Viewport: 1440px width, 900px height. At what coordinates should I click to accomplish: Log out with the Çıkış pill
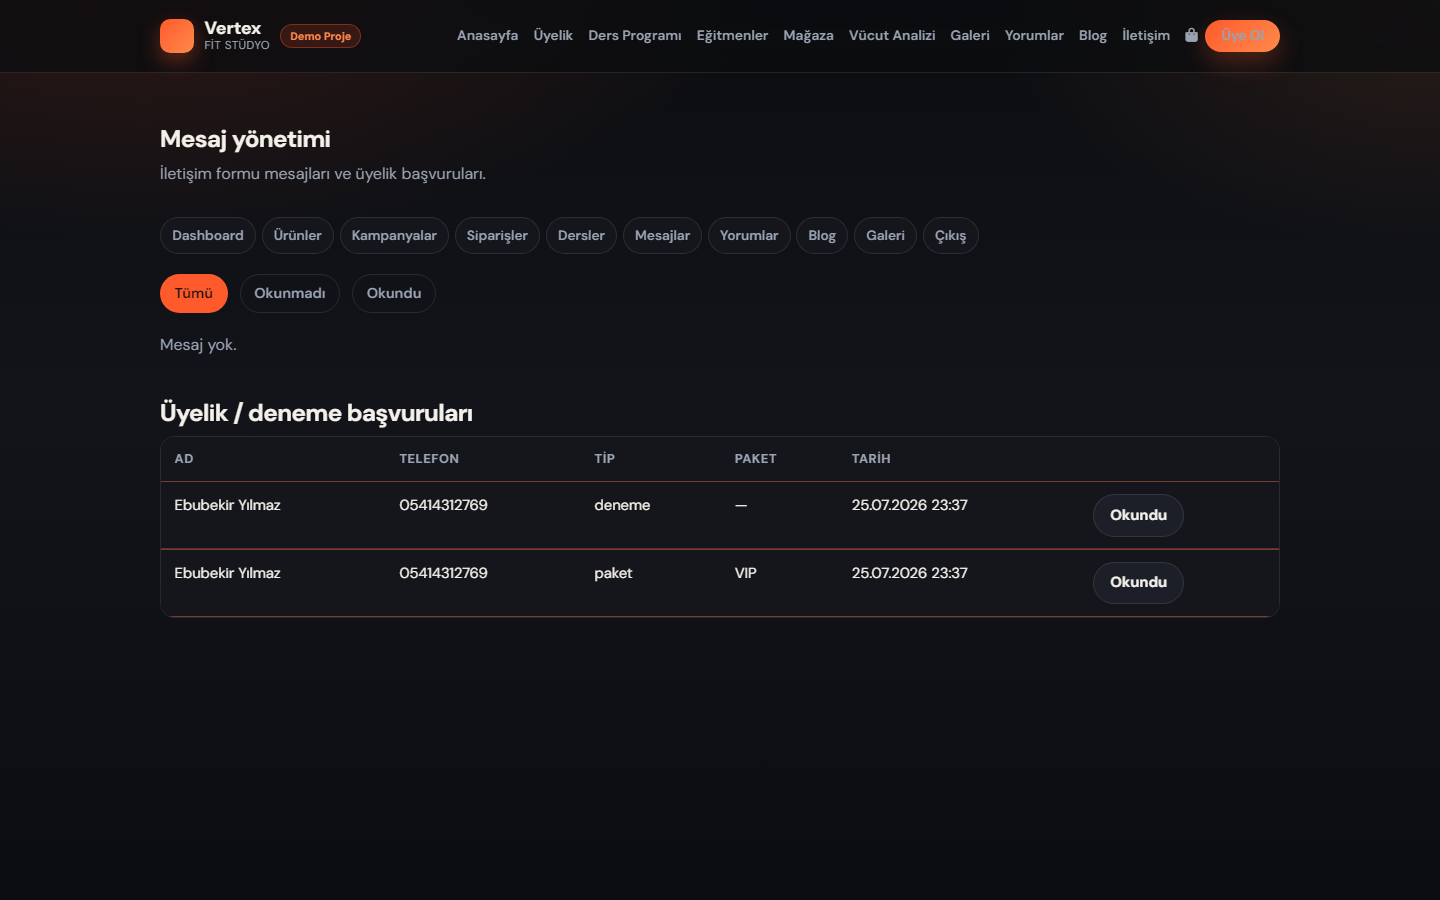(950, 236)
